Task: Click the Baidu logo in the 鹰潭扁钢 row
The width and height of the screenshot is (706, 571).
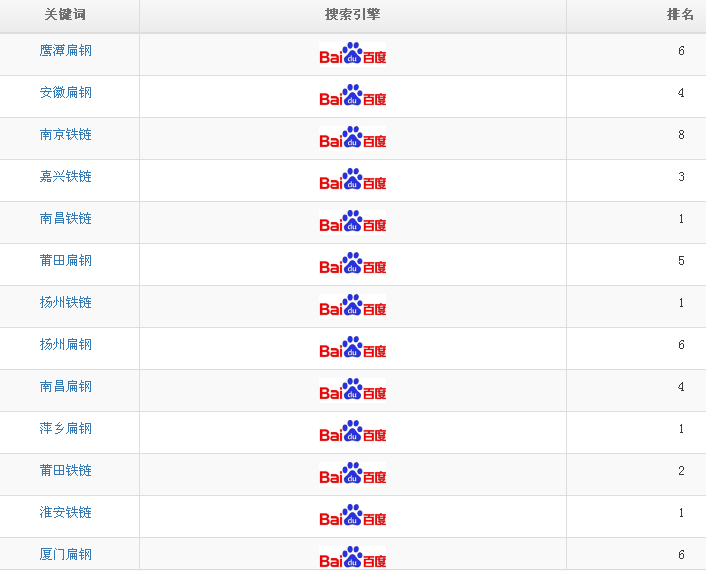Action: point(353,54)
